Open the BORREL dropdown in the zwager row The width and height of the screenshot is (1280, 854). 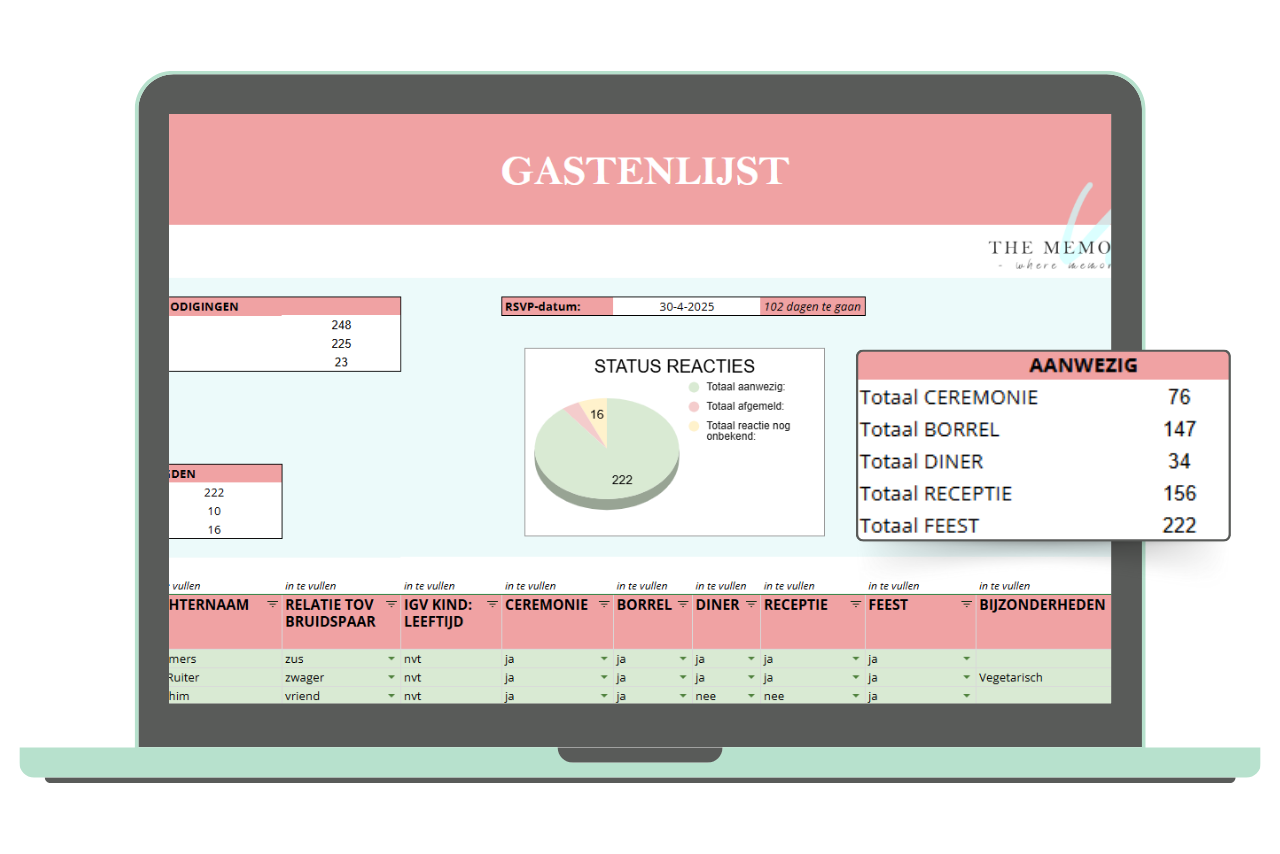683,678
